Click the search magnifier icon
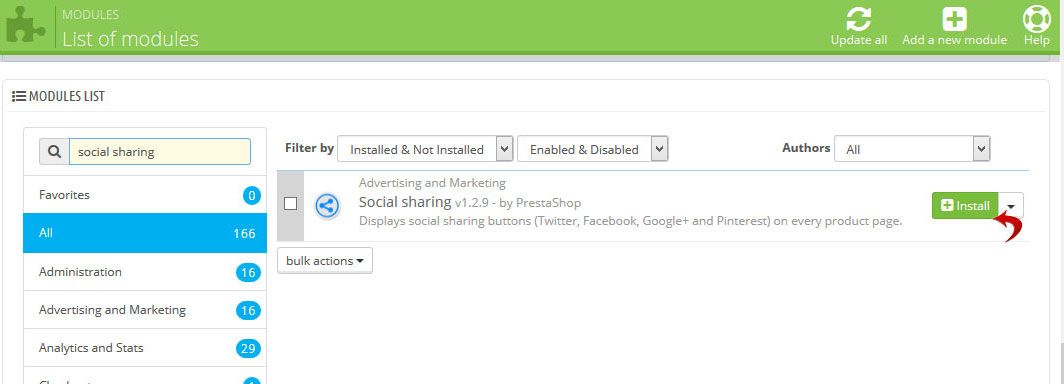The width and height of the screenshot is (1064, 384). coord(54,152)
